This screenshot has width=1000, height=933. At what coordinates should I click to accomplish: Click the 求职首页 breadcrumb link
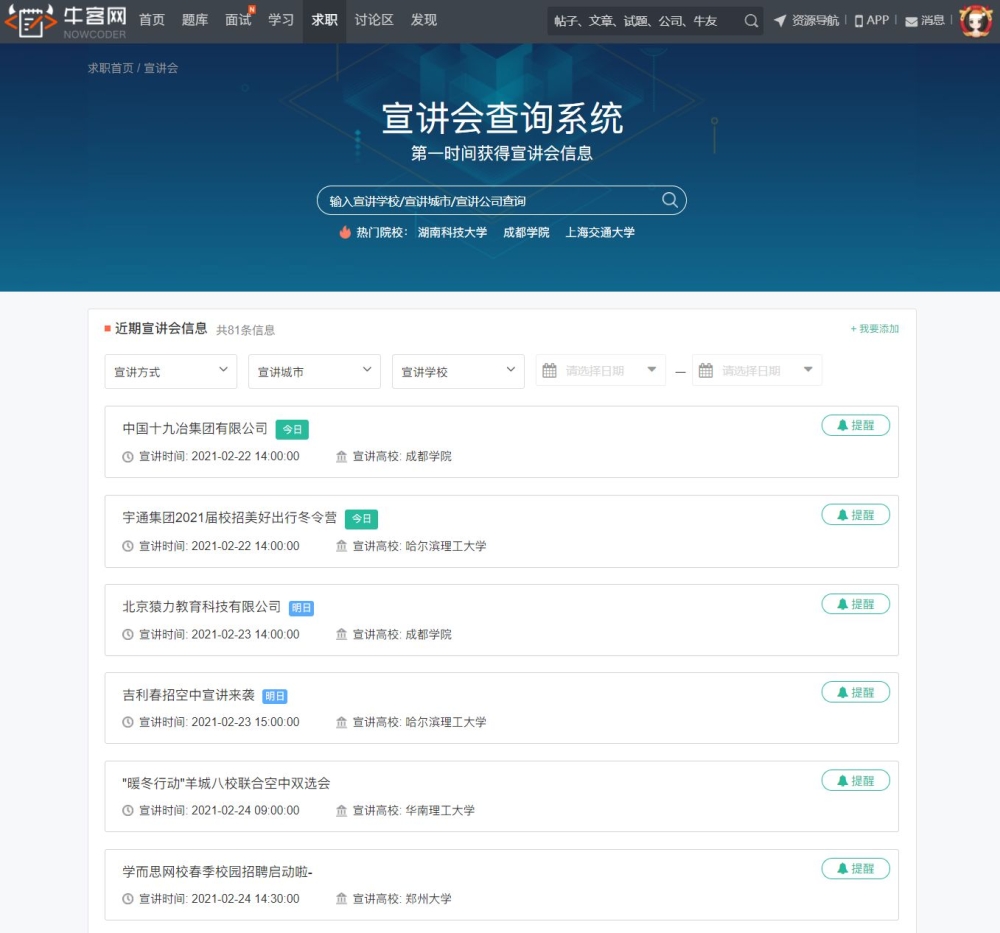(x=110, y=68)
